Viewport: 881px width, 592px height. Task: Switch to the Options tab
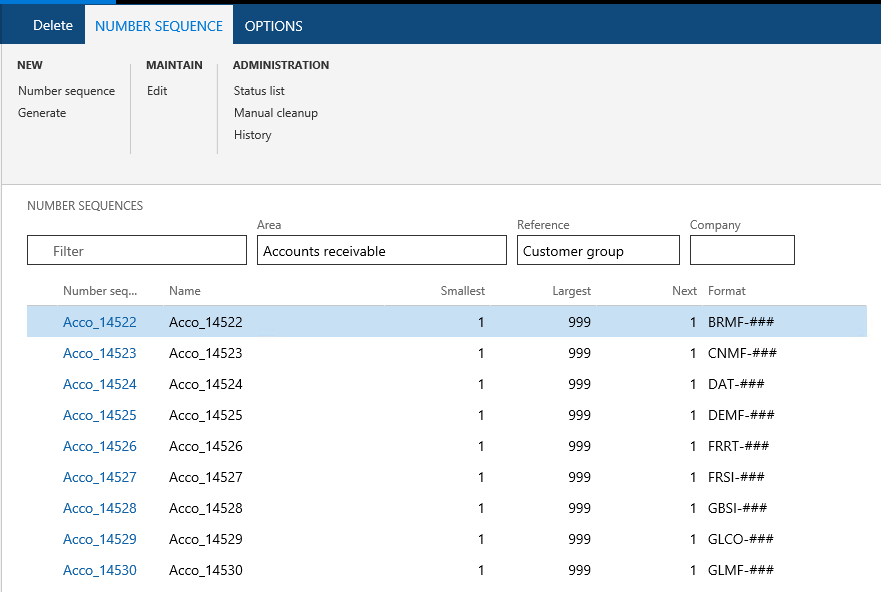coord(273,26)
